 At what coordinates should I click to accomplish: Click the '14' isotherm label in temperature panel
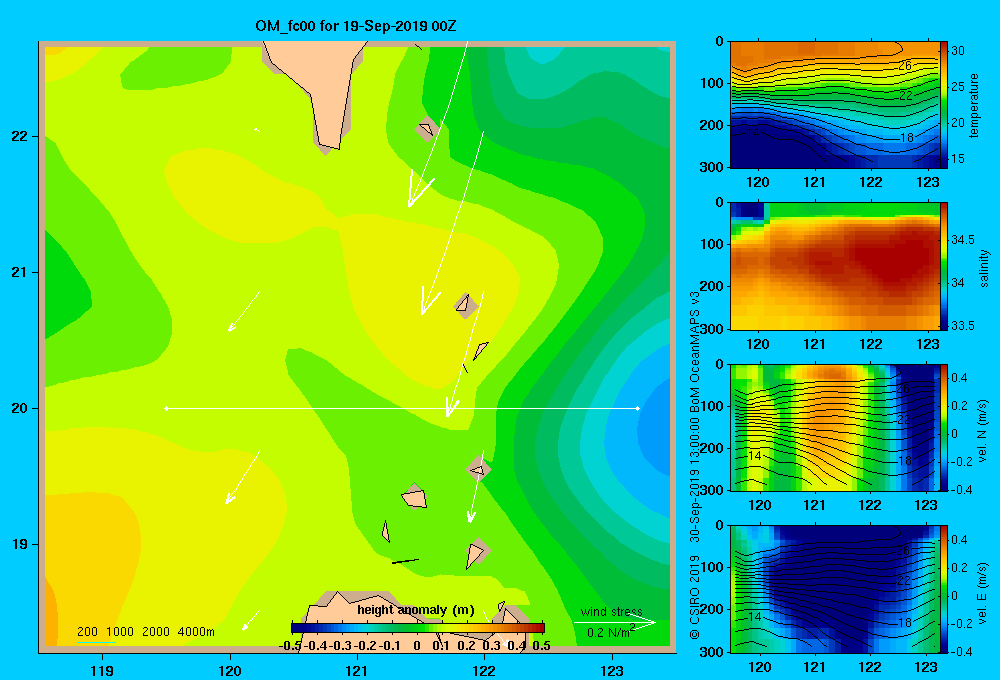(x=753, y=133)
